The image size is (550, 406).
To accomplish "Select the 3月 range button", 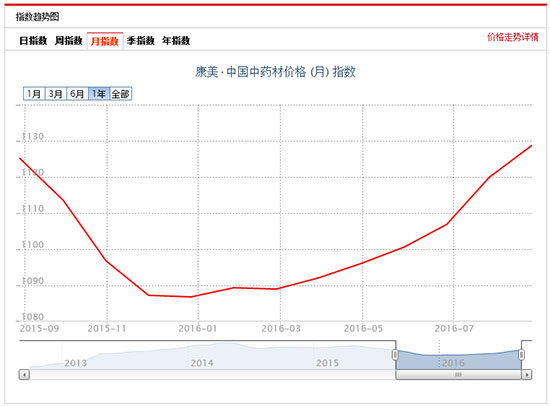I will [x=56, y=94].
